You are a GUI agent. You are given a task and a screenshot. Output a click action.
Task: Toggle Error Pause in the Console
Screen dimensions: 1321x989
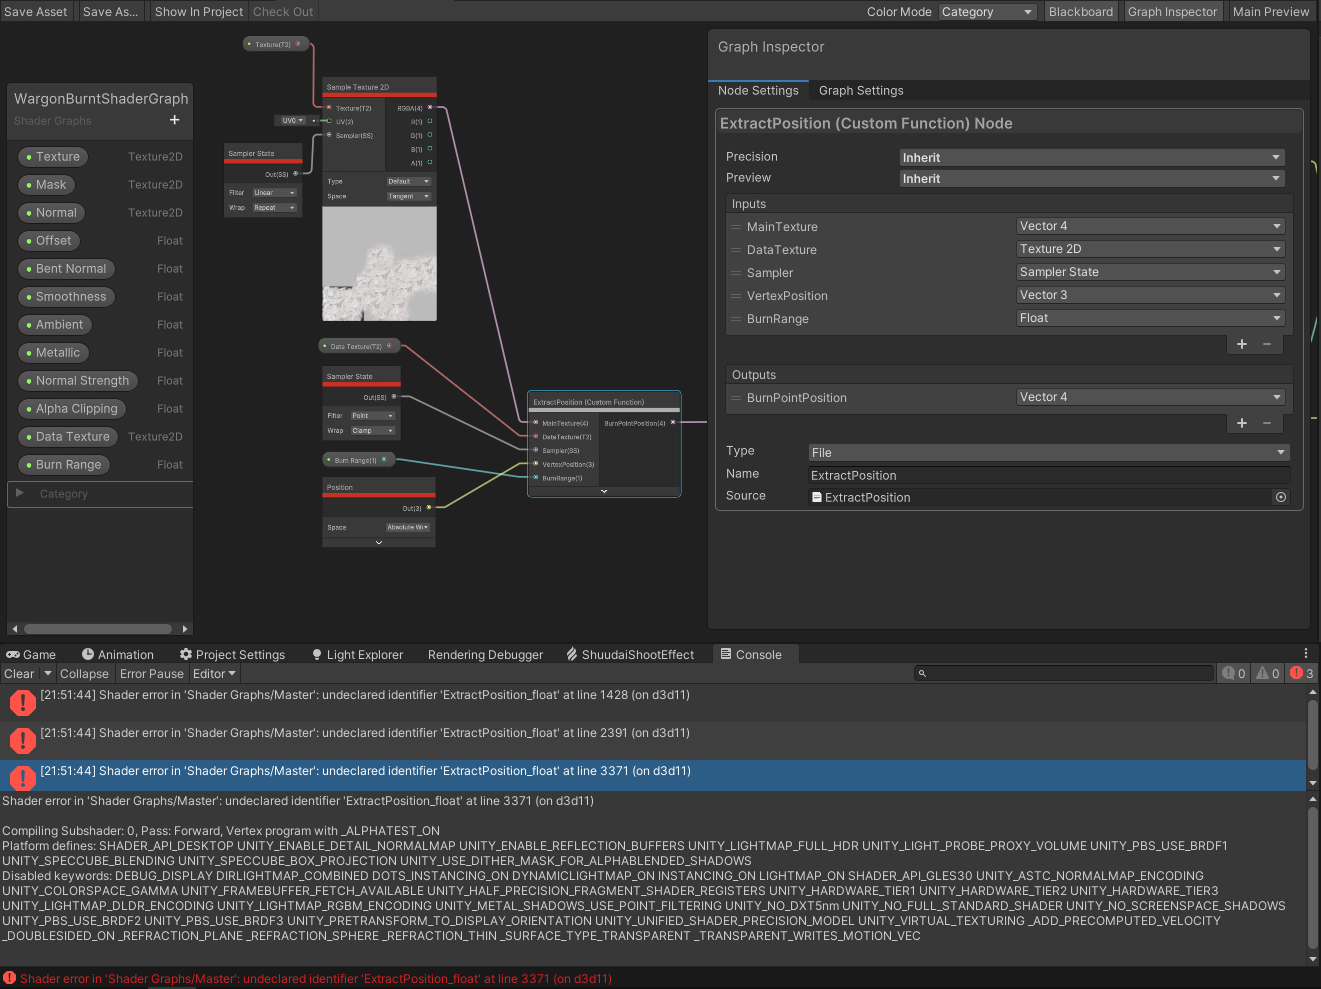(151, 674)
